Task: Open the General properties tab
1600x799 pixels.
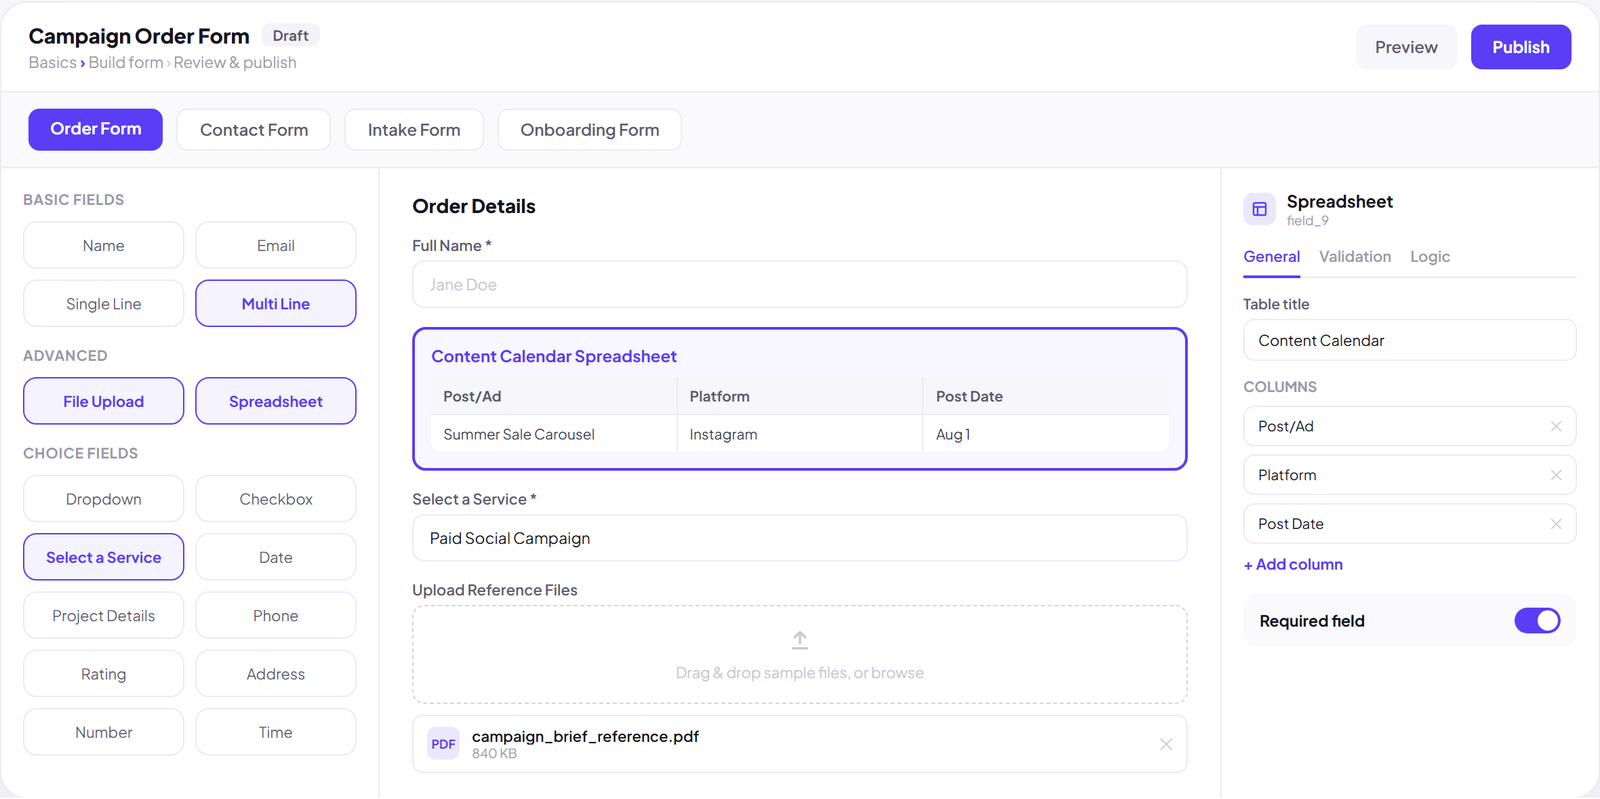Action: tap(1272, 257)
